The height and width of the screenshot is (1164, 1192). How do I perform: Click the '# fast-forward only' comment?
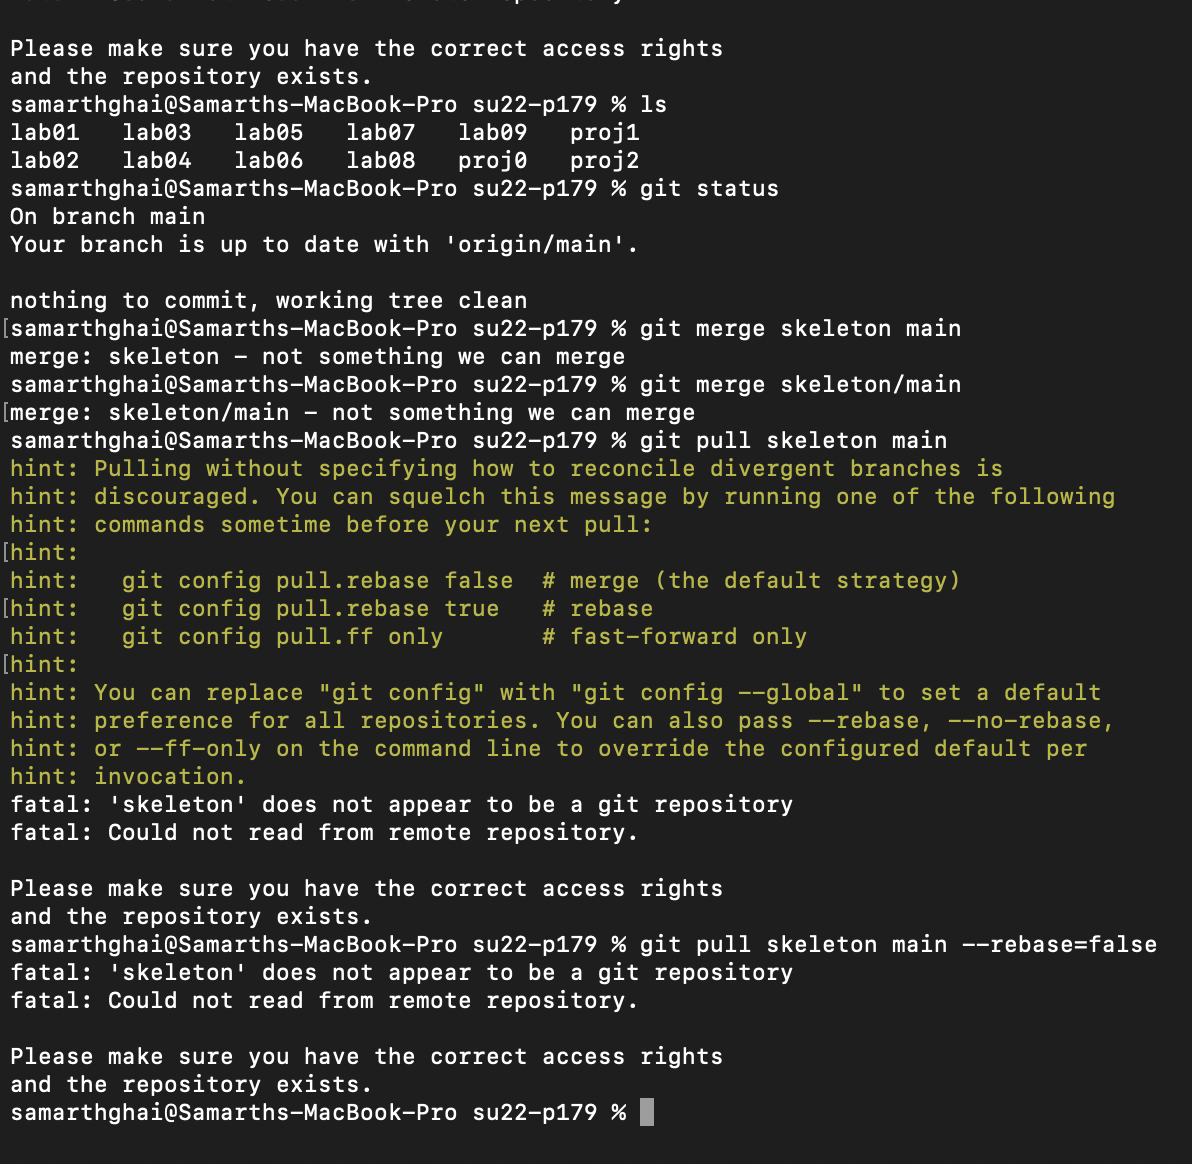pyautogui.click(x=674, y=636)
